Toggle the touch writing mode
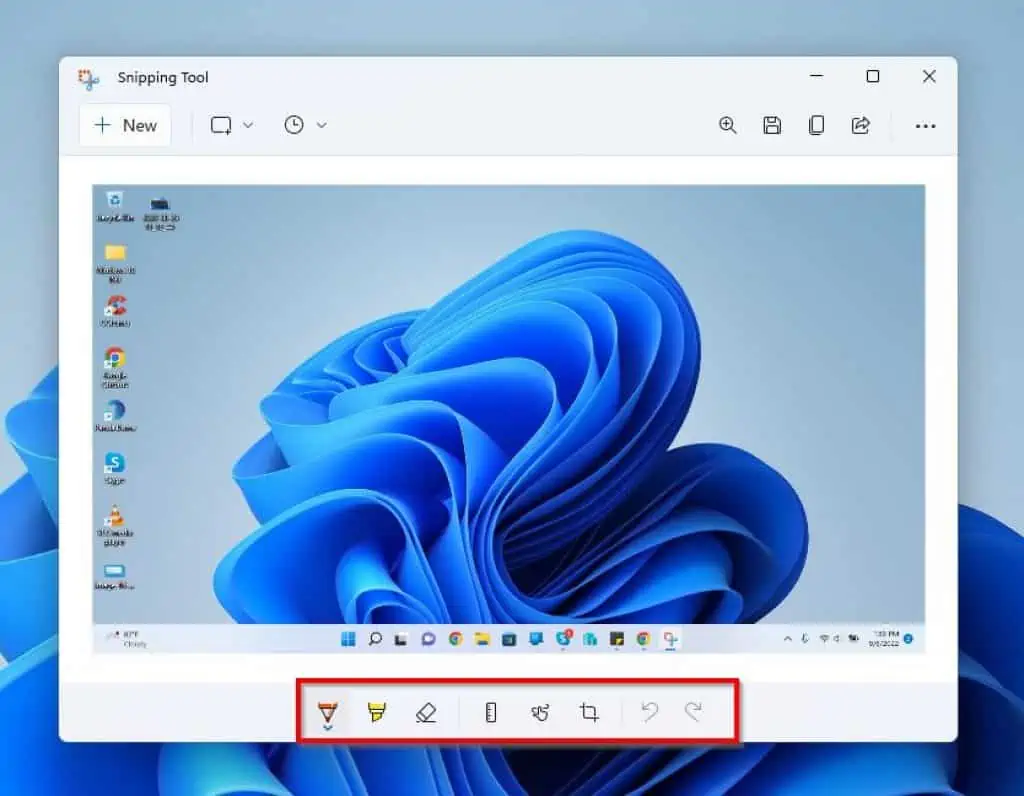Image resolution: width=1024 pixels, height=796 pixels. point(539,712)
